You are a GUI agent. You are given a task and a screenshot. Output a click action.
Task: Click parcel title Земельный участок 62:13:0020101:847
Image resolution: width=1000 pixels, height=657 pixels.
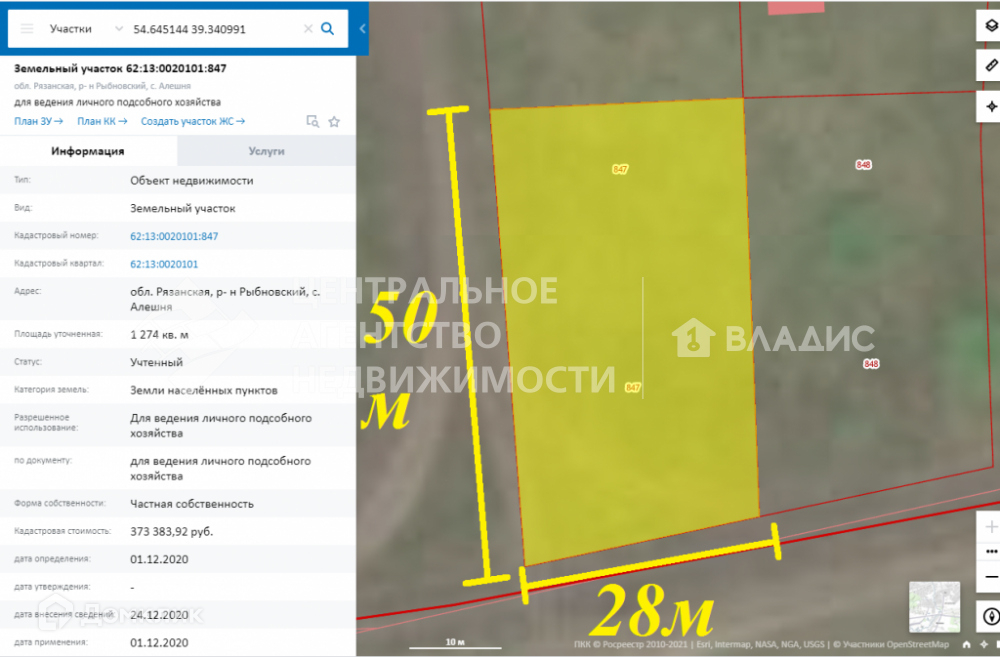120,68
